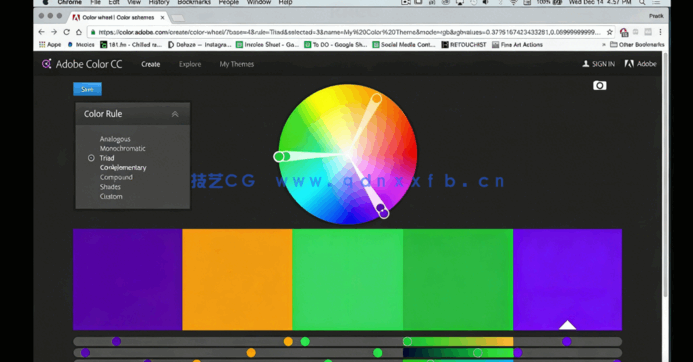Open the Fine Art Actions bookmark
The image size is (693, 362).
tap(518, 45)
